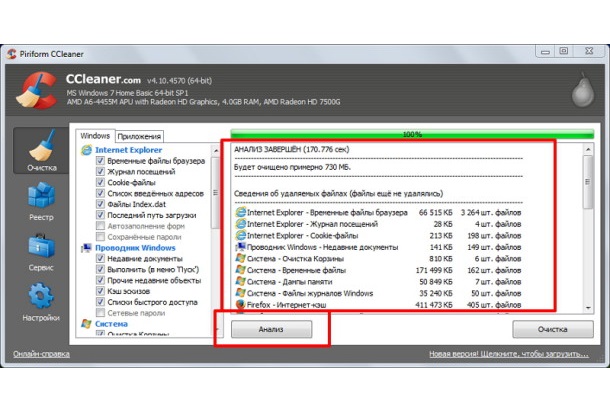Open the Новая версия download link
The image size is (610, 411).
[509, 354]
